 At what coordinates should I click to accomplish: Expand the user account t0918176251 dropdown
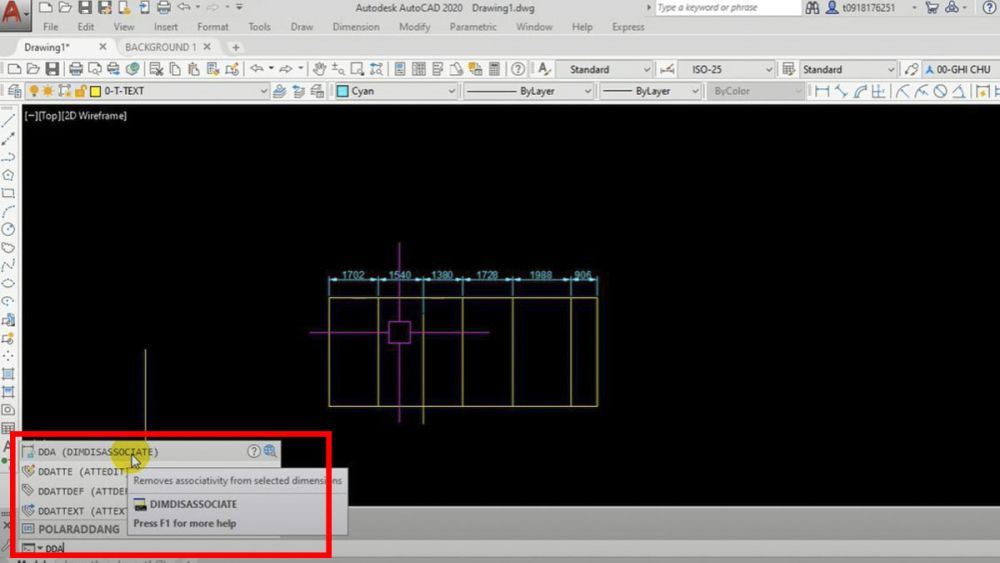[x=914, y=8]
